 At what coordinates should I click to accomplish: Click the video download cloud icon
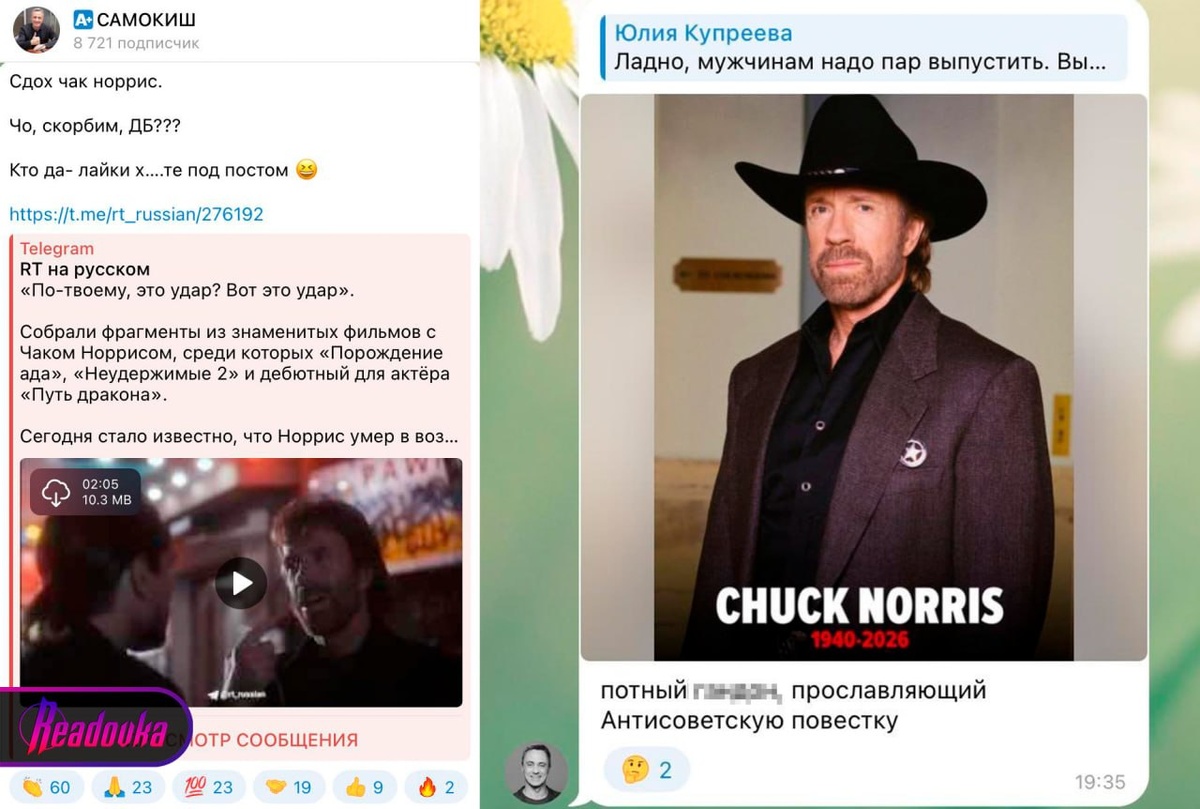[x=56, y=492]
